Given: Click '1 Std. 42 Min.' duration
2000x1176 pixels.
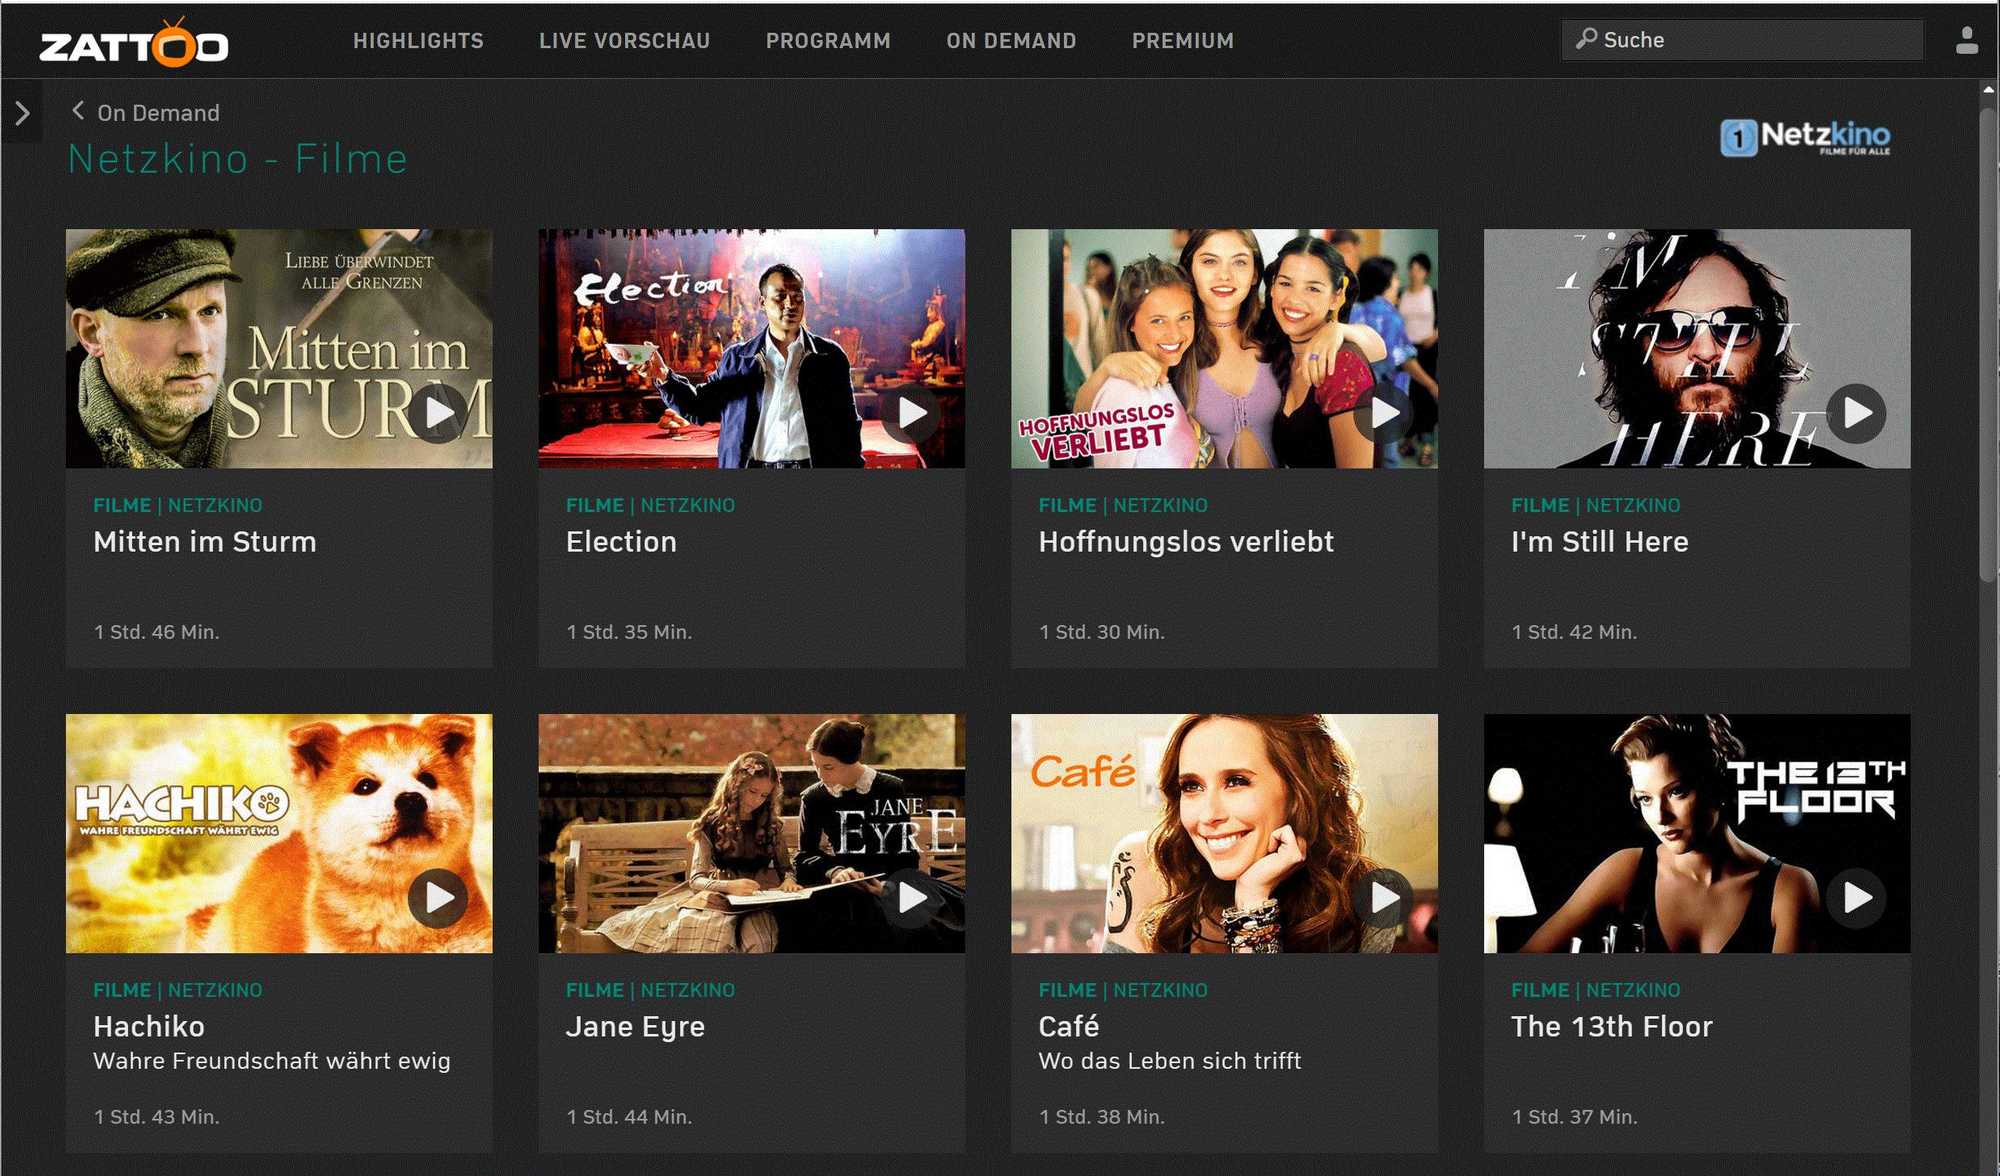Looking at the screenshot, I should coord(1574,632).
